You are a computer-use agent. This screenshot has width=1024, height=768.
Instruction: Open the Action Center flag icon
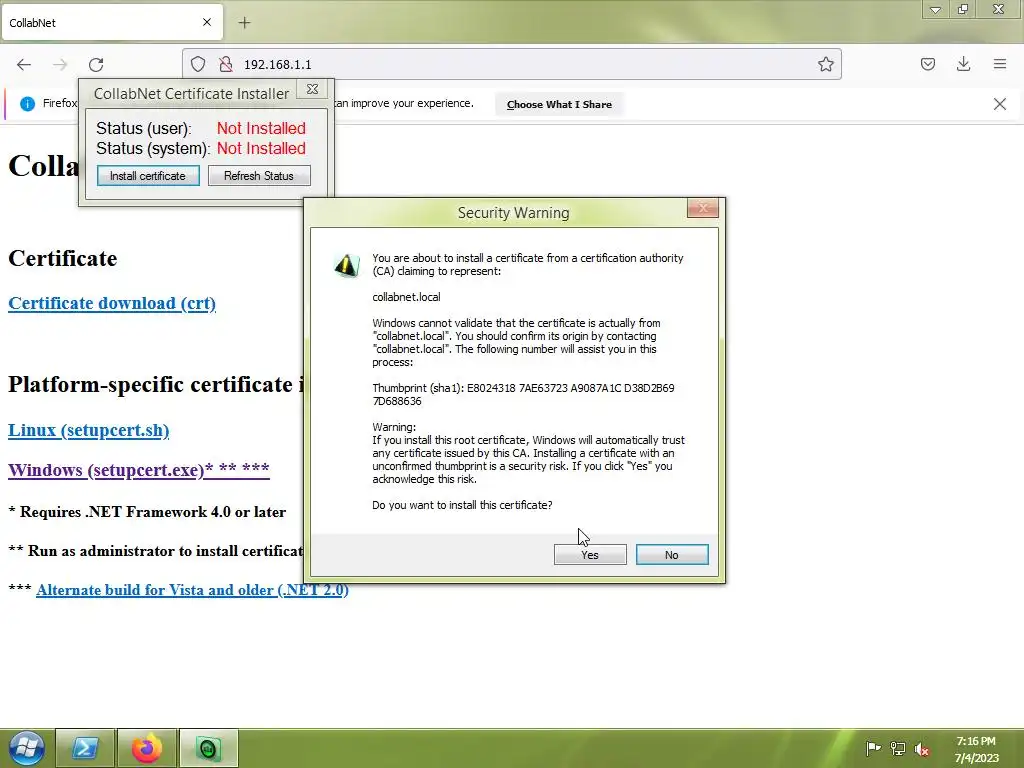tap(873, 748)
